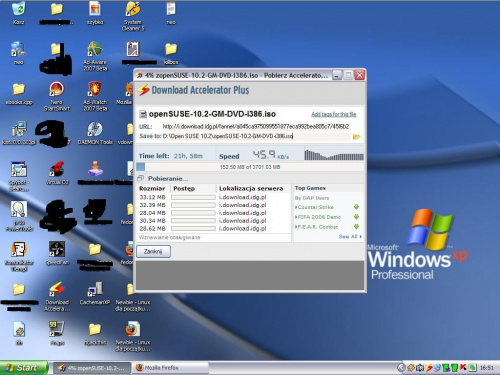This screenshot has width=500, height=375.
Task: Open the Kosz recycle bin icon
Action: [18, 13]
